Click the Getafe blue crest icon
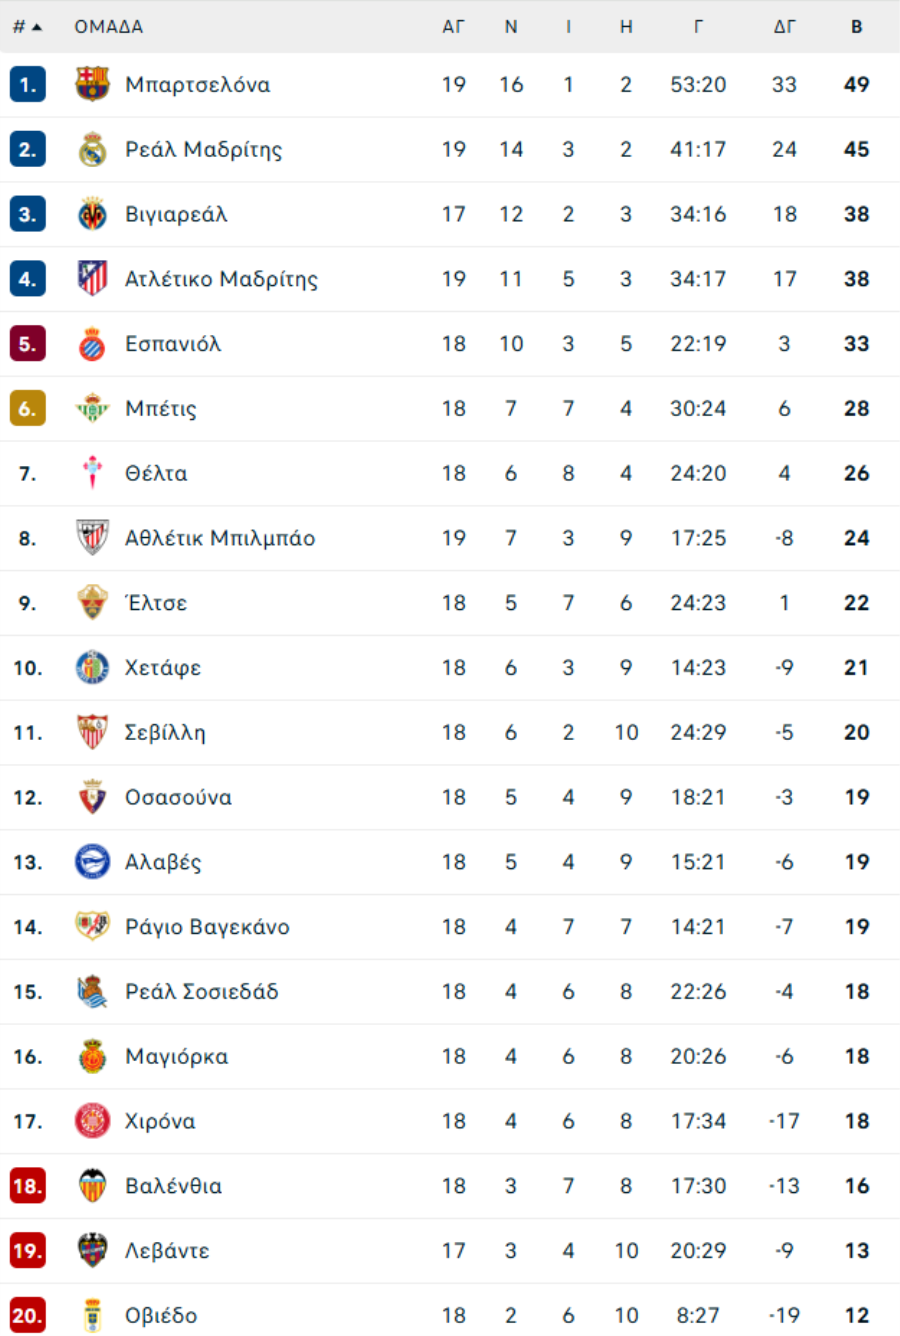 click(93, 668)
